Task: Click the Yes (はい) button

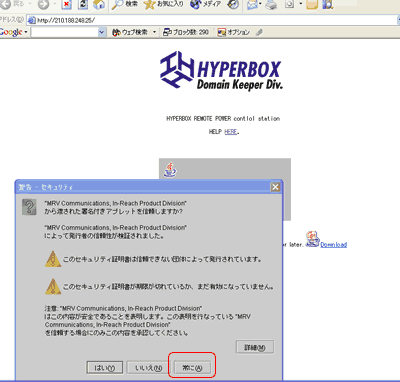Action: 105,368
